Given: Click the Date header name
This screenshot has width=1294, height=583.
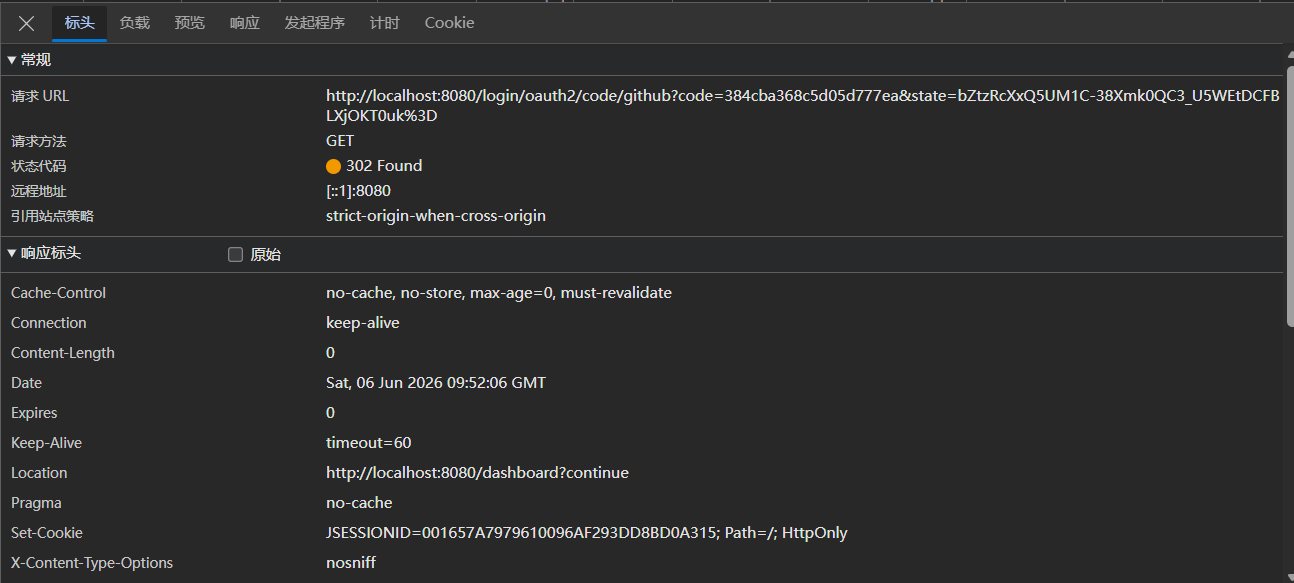Looking at the screenshot, I should tap(27, 383).
